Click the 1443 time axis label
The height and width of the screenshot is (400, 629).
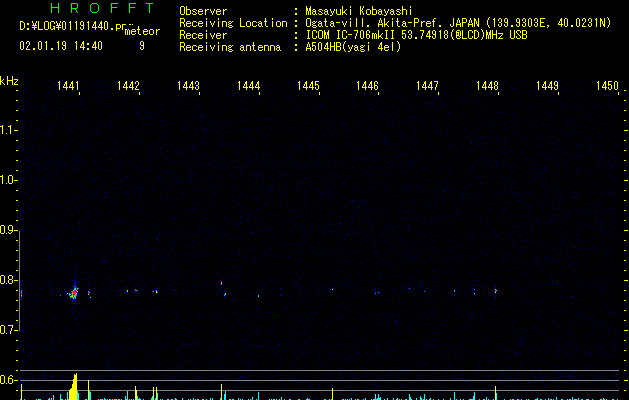188,85
